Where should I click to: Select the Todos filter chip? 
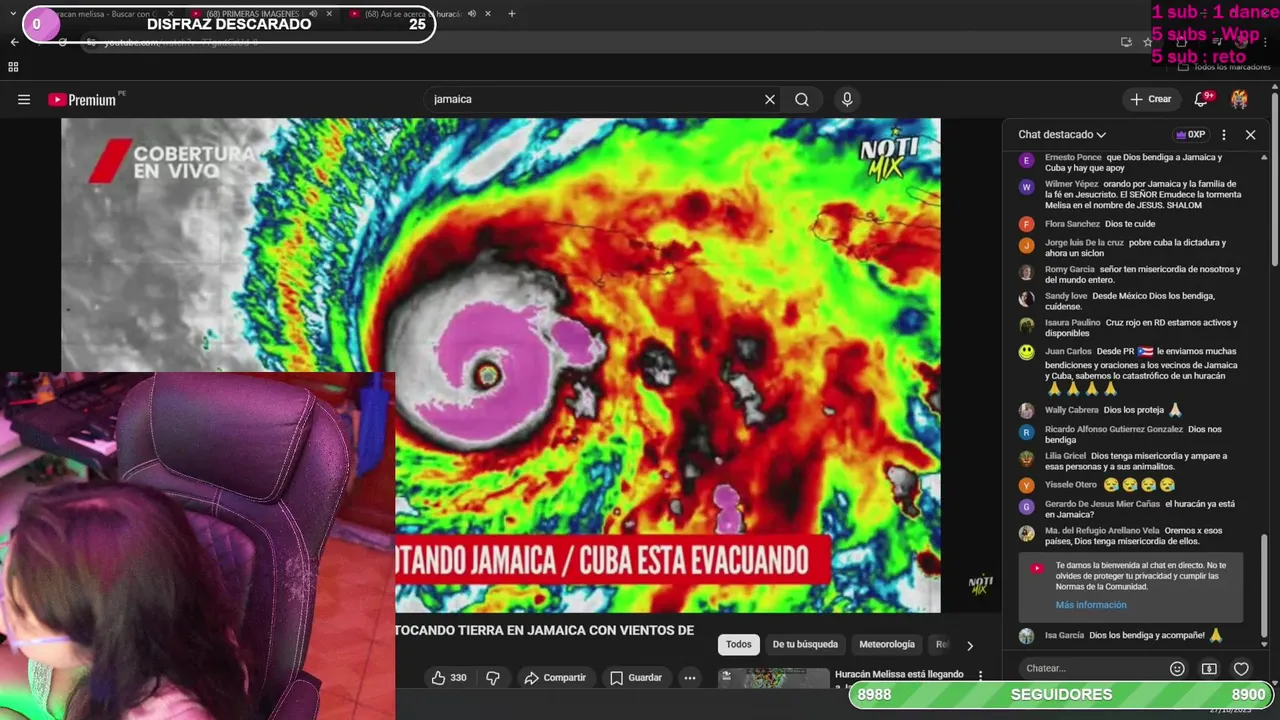(x=739, y=644)
